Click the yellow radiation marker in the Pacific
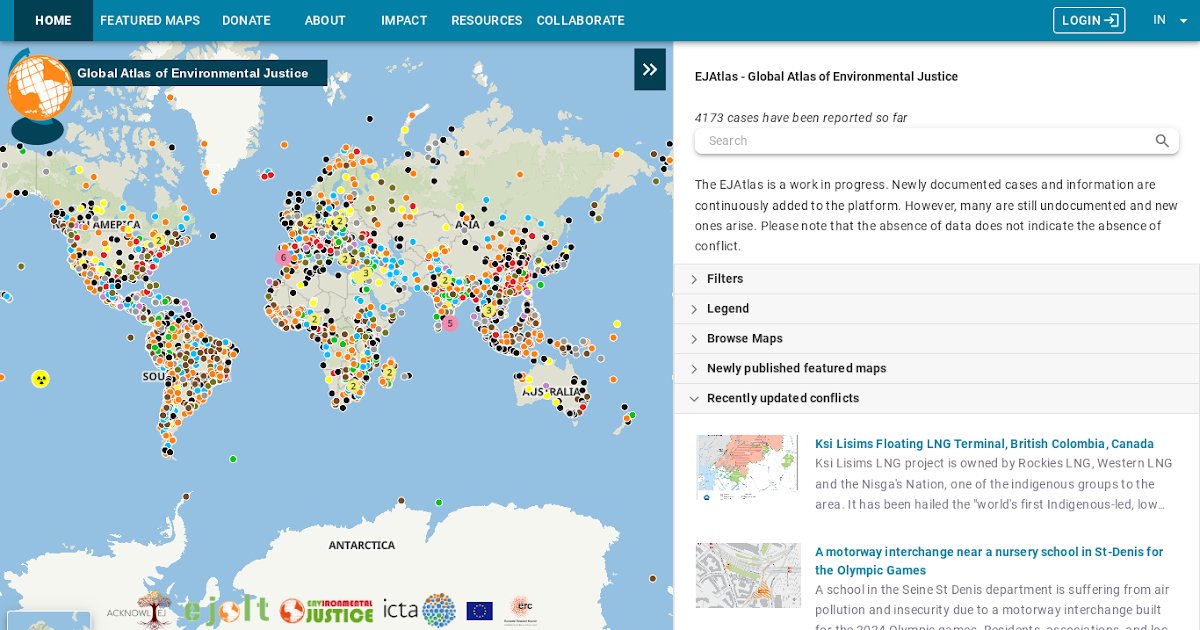Screen dimensions: 1200x630 [41, 379]
